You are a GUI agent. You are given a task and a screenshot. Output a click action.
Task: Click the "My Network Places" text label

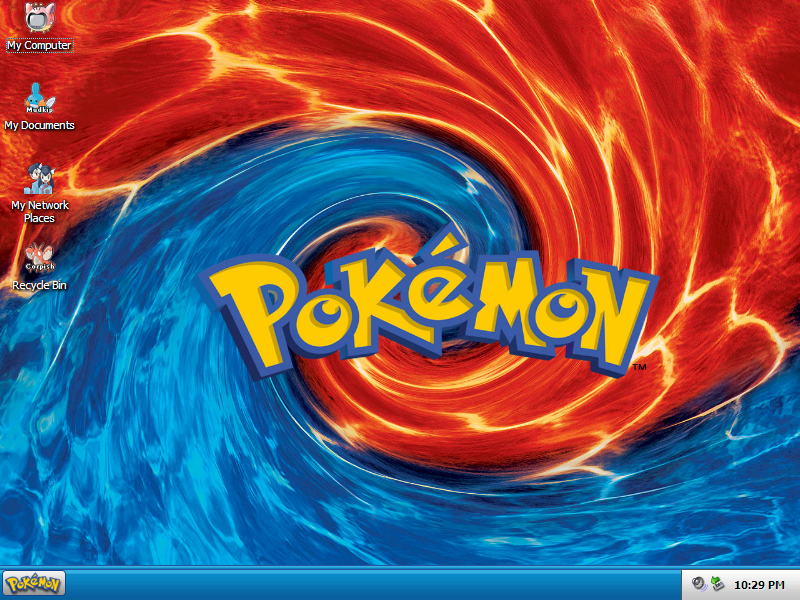click(40, 212)
